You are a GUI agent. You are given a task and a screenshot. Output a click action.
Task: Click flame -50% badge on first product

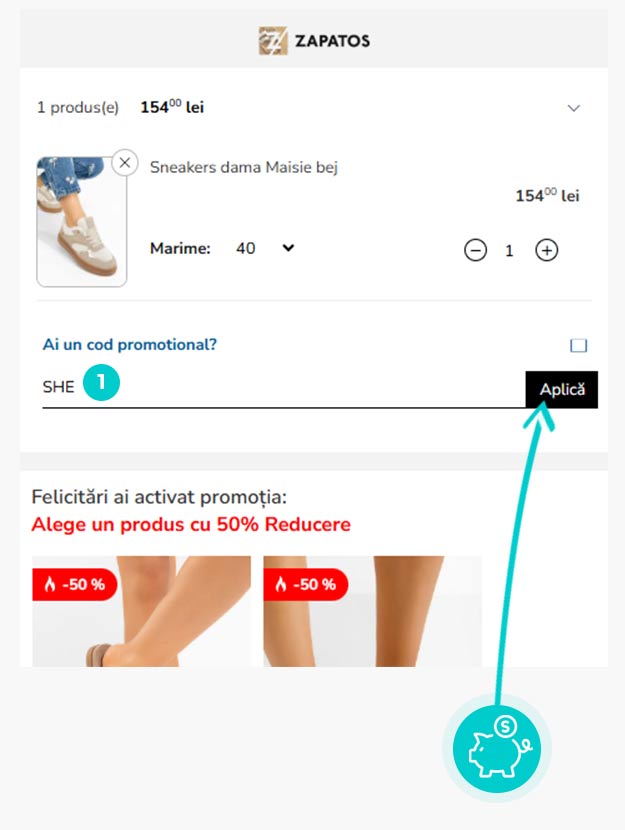75,584
